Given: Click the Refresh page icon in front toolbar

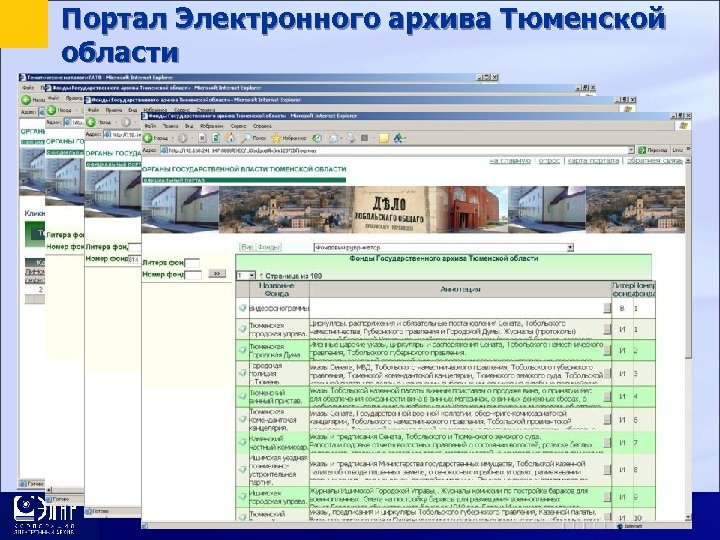Looking at the screenshot, I should click(x=216, y=138).
